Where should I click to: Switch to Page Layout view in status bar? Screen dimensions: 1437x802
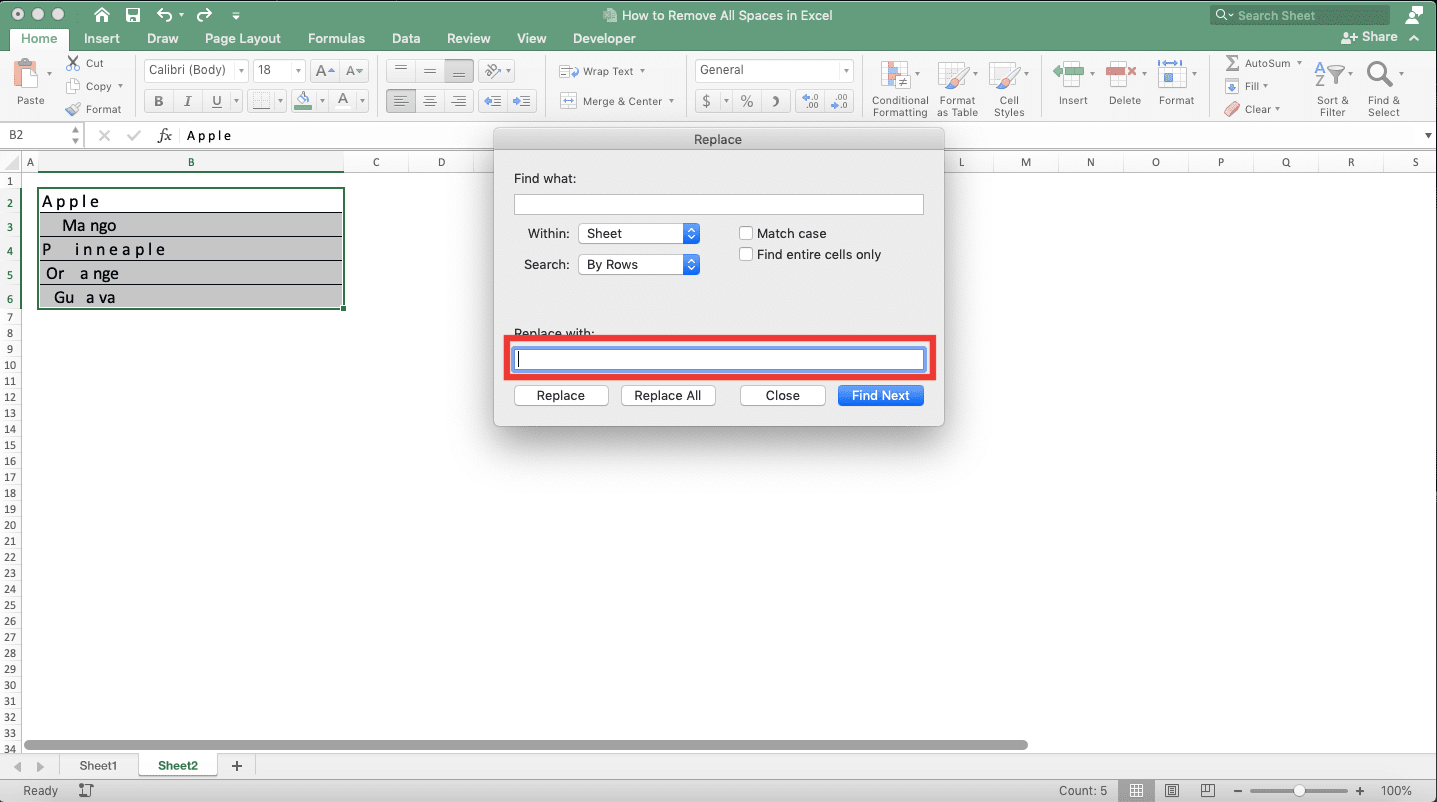tap(1172, 790)
